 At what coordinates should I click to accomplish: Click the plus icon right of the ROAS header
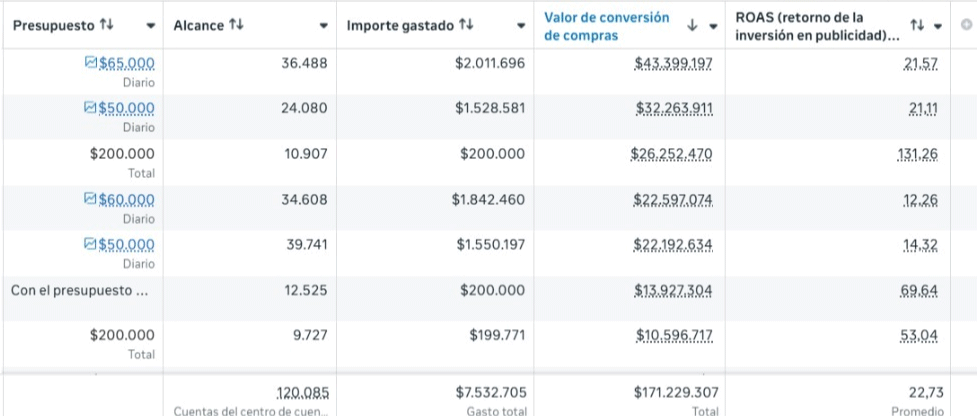pyautogui.click(x=966, y=25)
